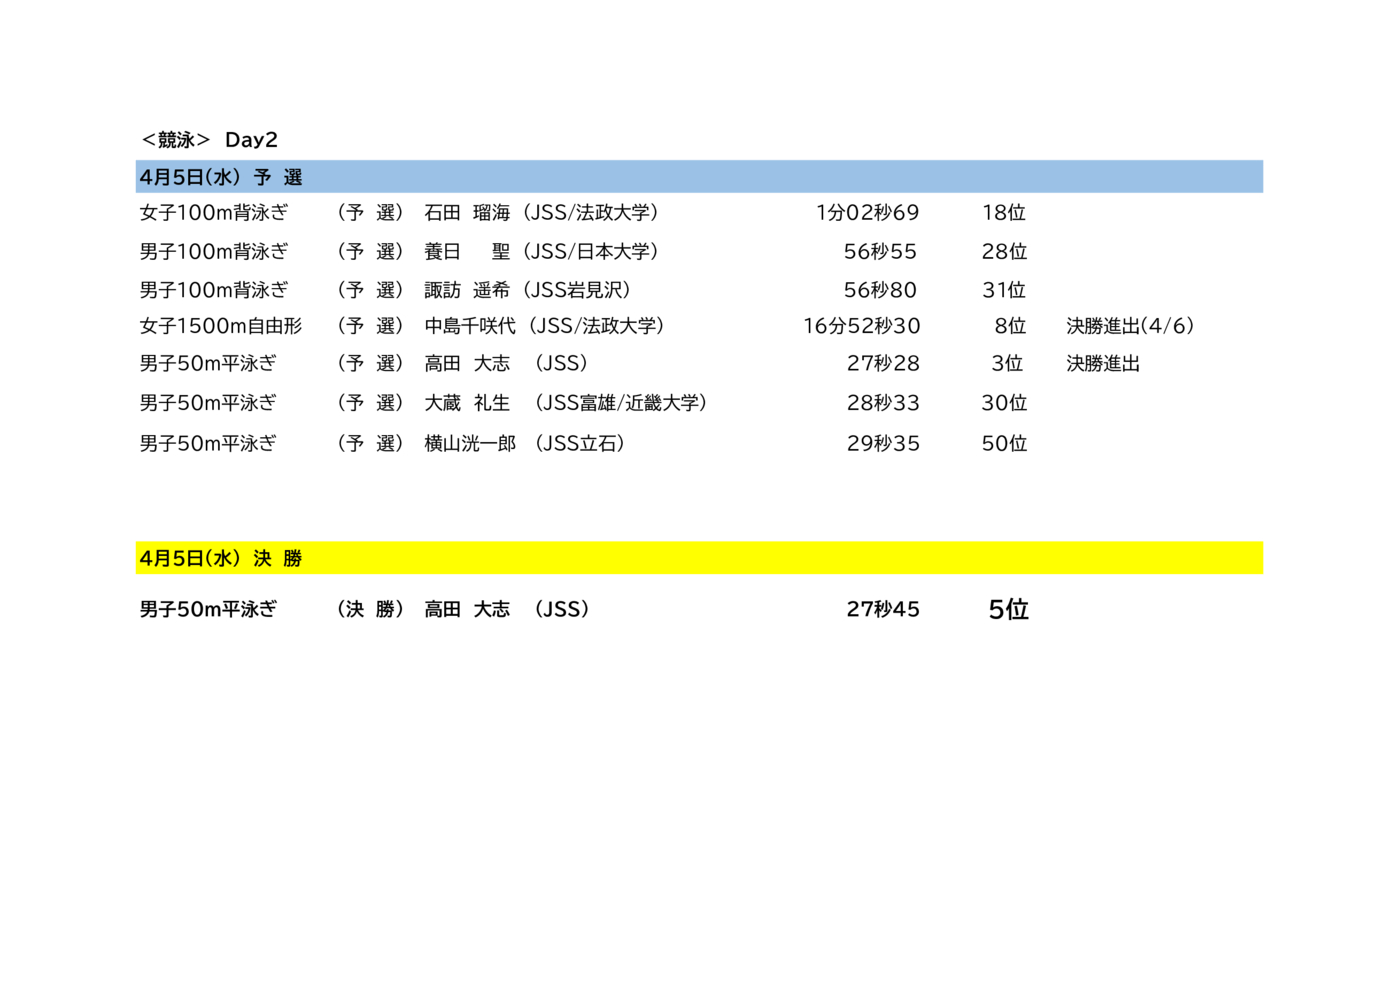Click the rank '3位'

click(1007, 363)
